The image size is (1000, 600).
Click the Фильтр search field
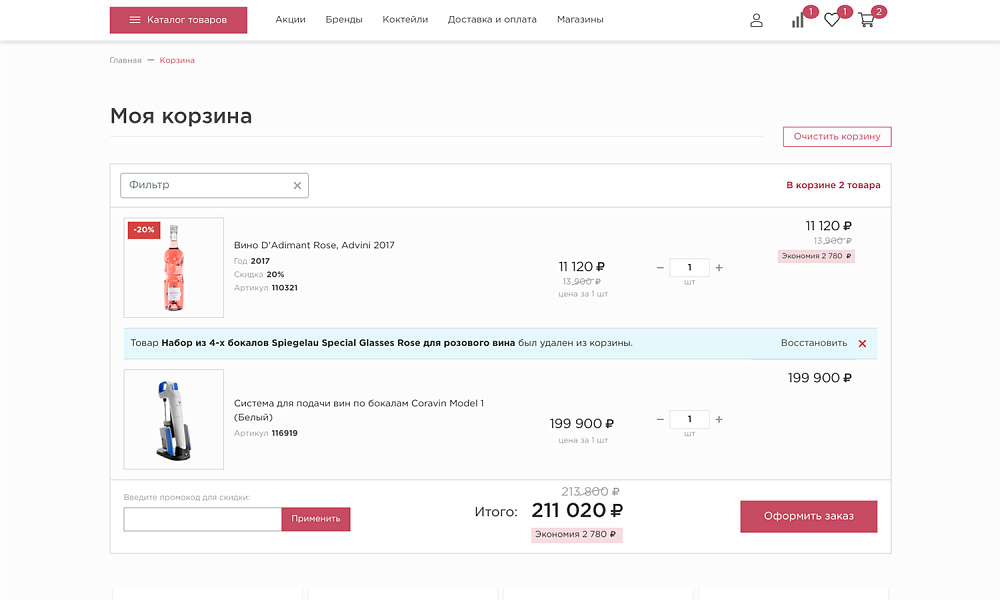point(200,185)
